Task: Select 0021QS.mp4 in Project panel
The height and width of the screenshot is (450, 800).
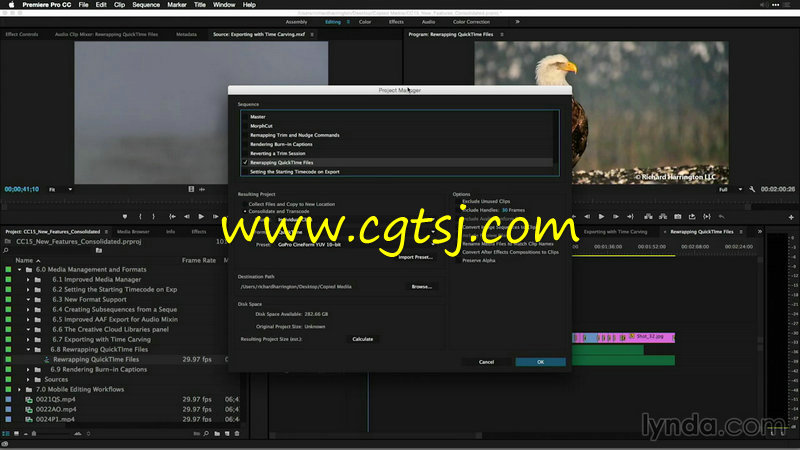Action: click(56, 399)
